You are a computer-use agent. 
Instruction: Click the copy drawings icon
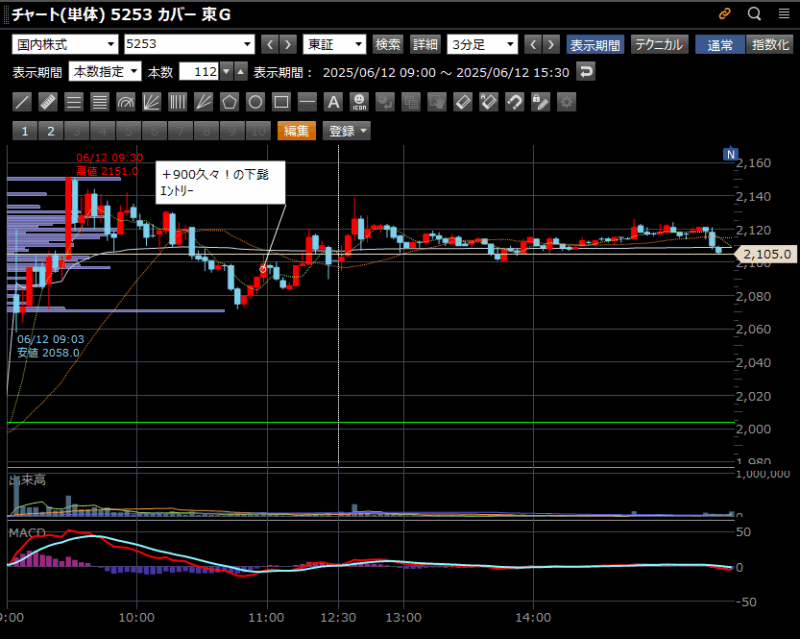411,102
